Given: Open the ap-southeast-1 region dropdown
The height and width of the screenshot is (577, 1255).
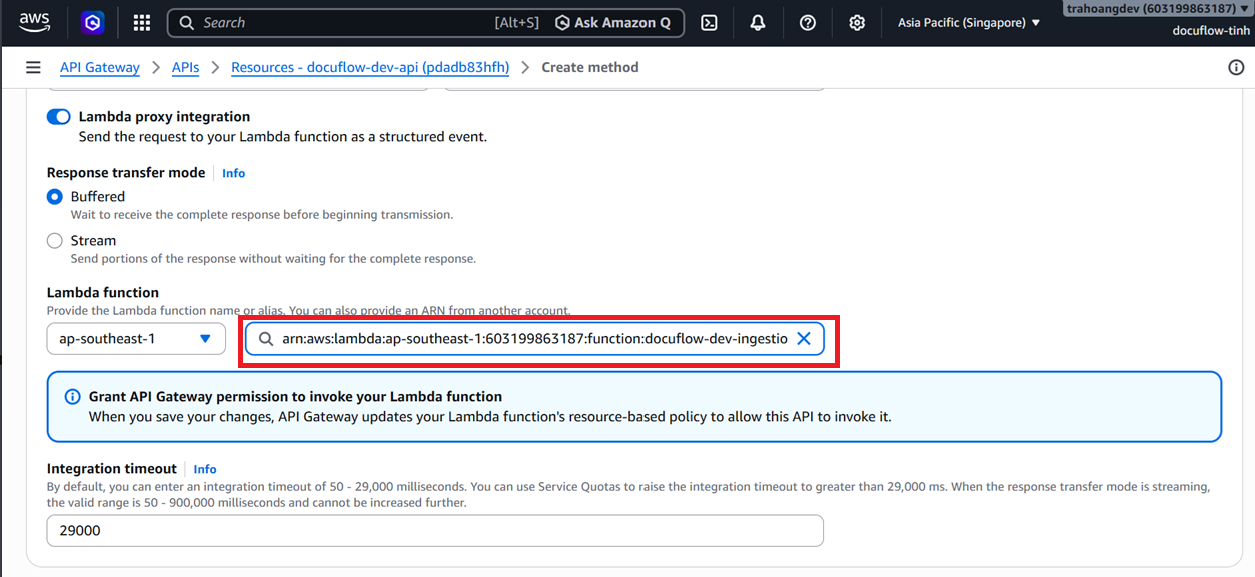Looking at the screenshot, I should click(x=136, y=338).
